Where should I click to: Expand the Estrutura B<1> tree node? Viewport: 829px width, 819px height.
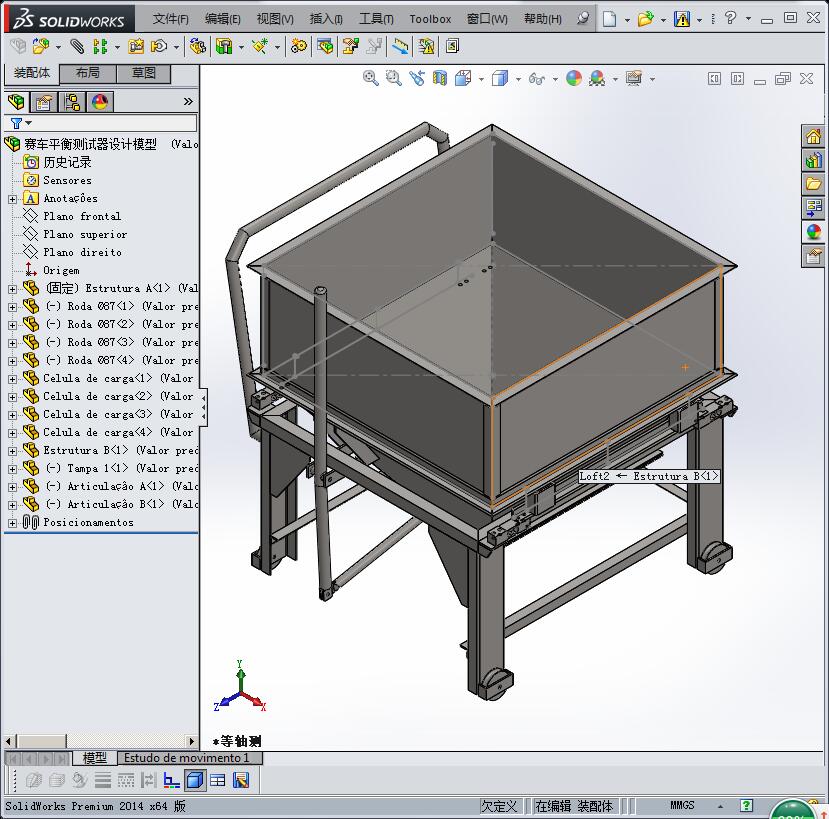point(12,451)
